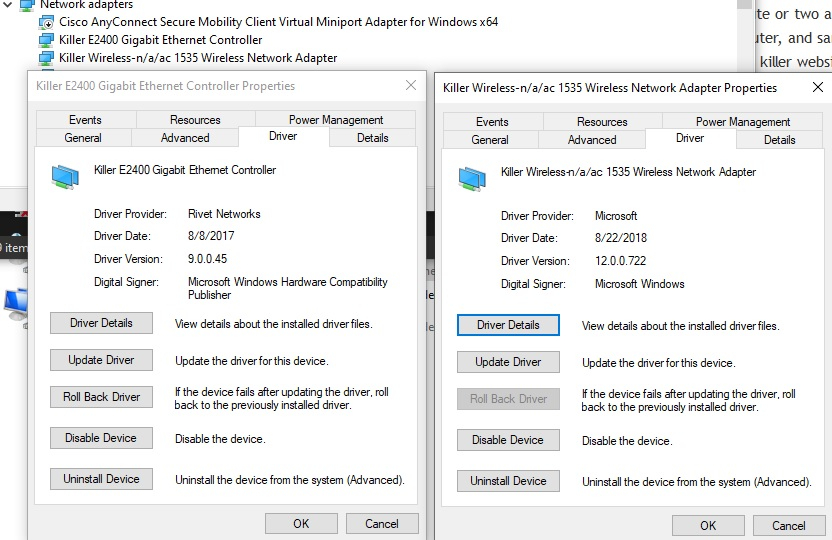Click driver date 8/8/2017 value
The image size is (832, 540).
click(x=211, y=236)
